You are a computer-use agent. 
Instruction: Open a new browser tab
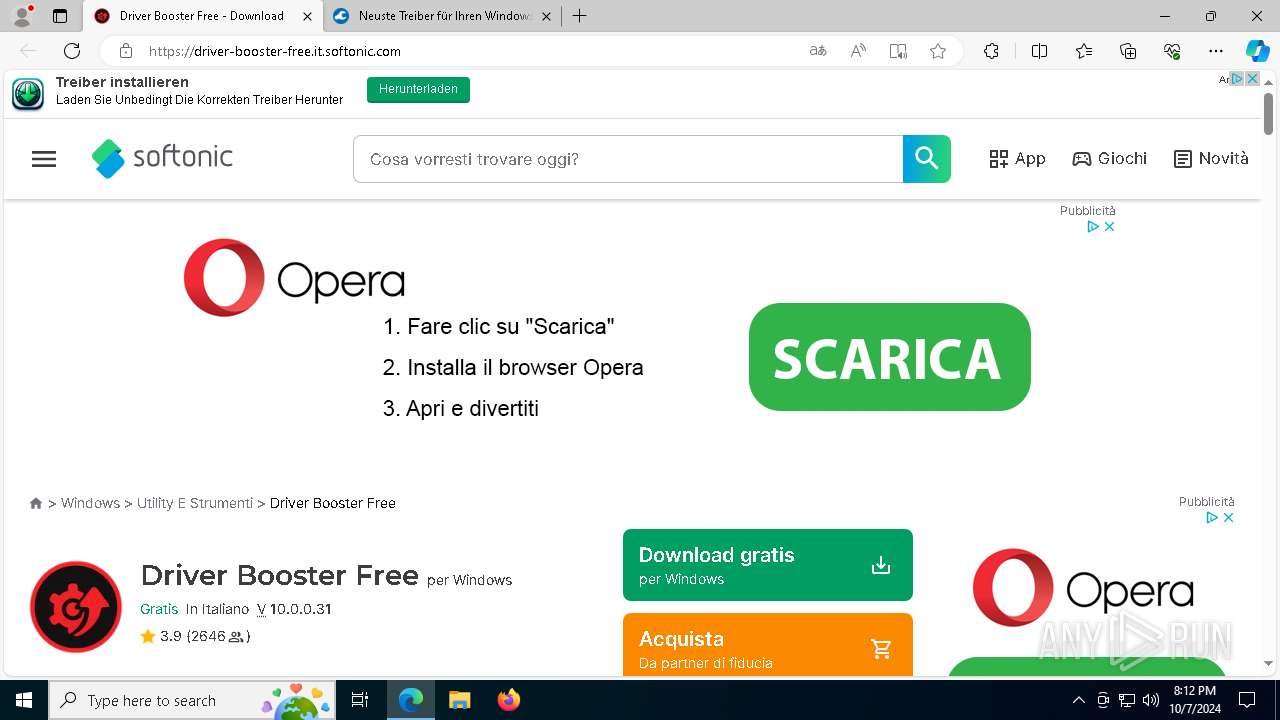tap(580, 16)
